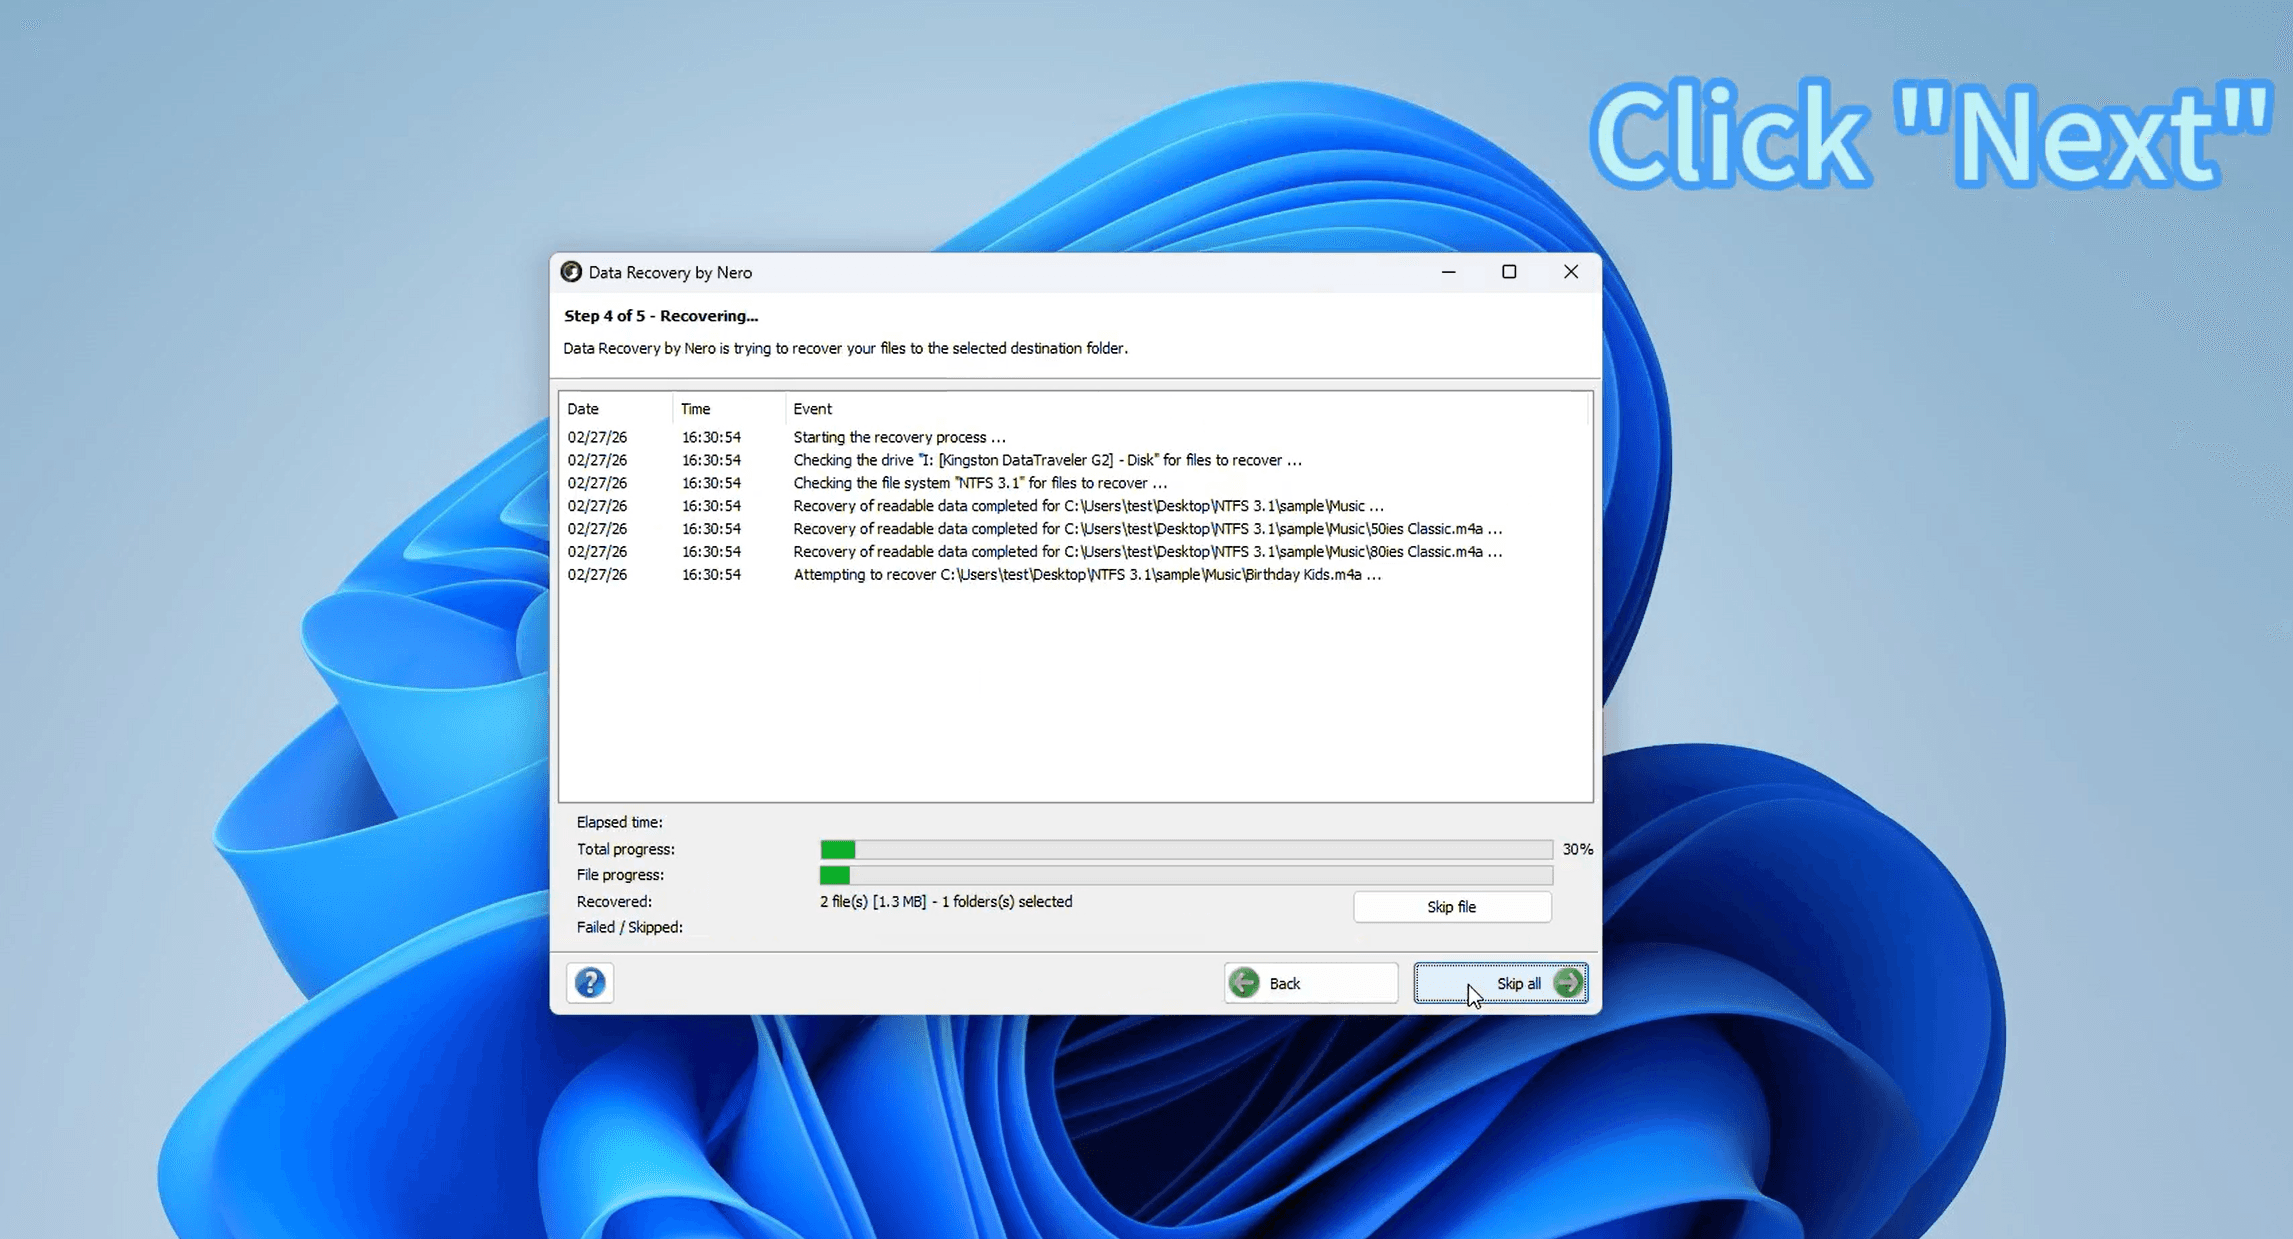Click the Total progress bar

tap(1185, 849)
